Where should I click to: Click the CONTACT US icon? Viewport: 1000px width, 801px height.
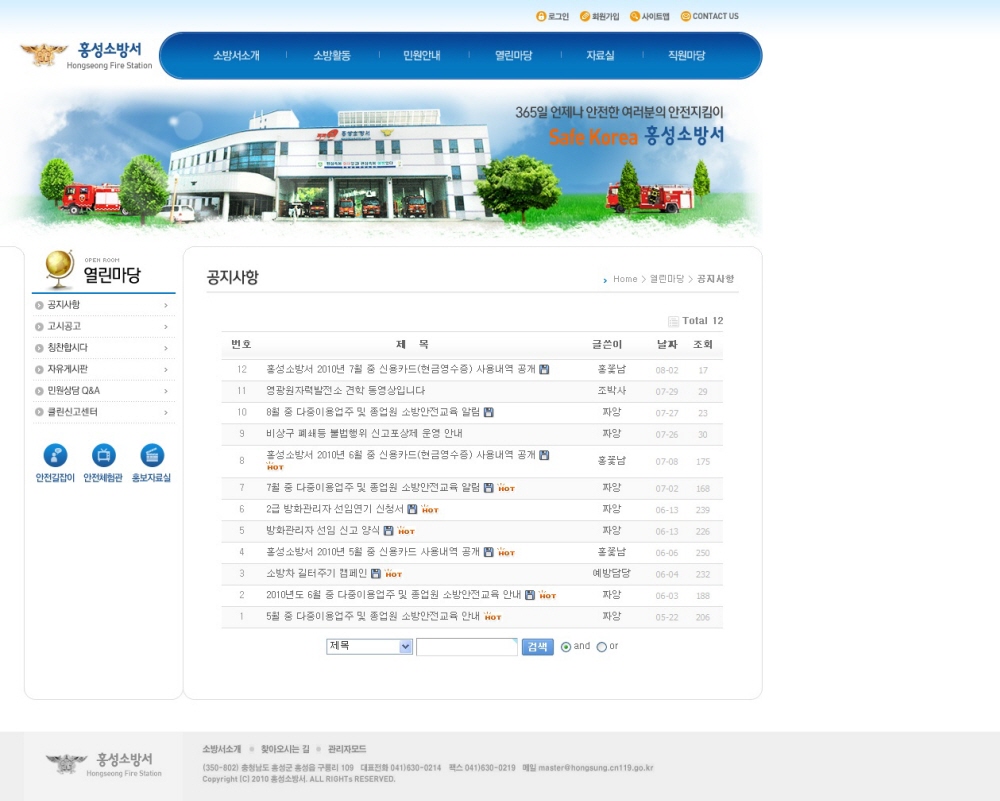click(686, 16)
